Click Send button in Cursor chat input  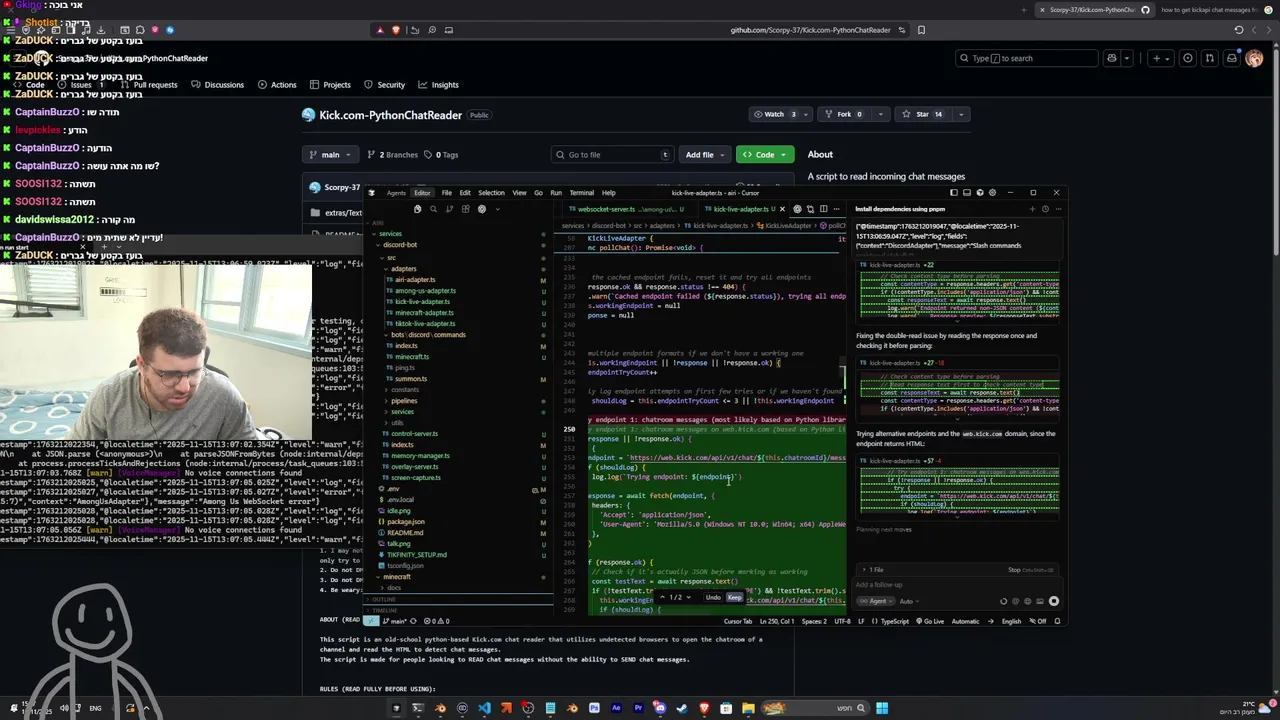point(1054,601)
